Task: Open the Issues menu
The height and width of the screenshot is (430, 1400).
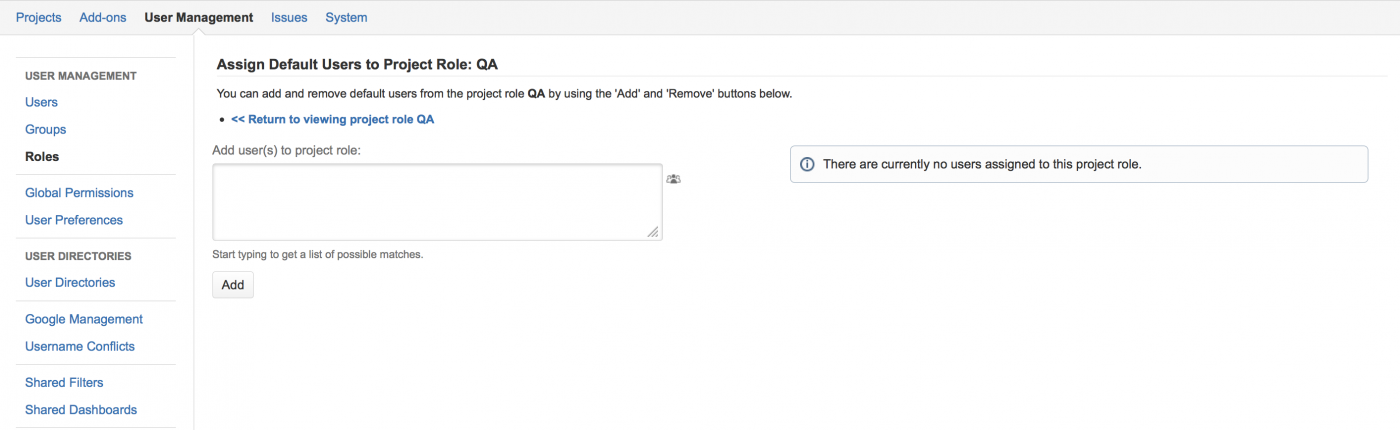Action: point(289,17)
